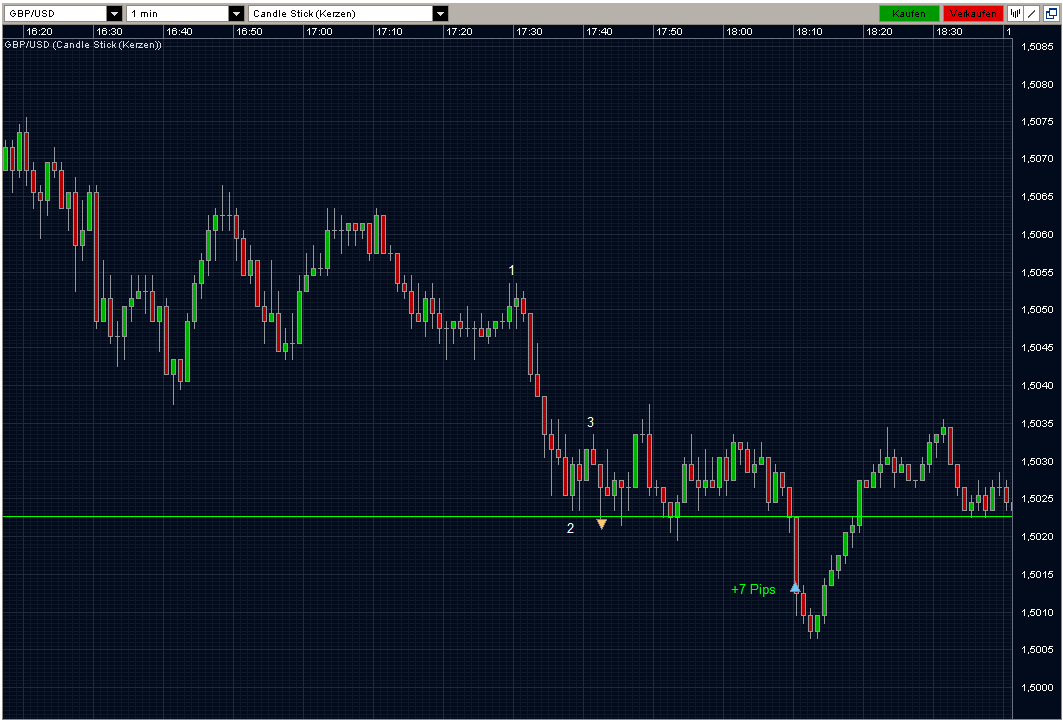Viewport: 1063px width, 720px height.
Task: Click the chart label GBP/USD (Candle Stick (Kerzen))
Action: [83, 45]
